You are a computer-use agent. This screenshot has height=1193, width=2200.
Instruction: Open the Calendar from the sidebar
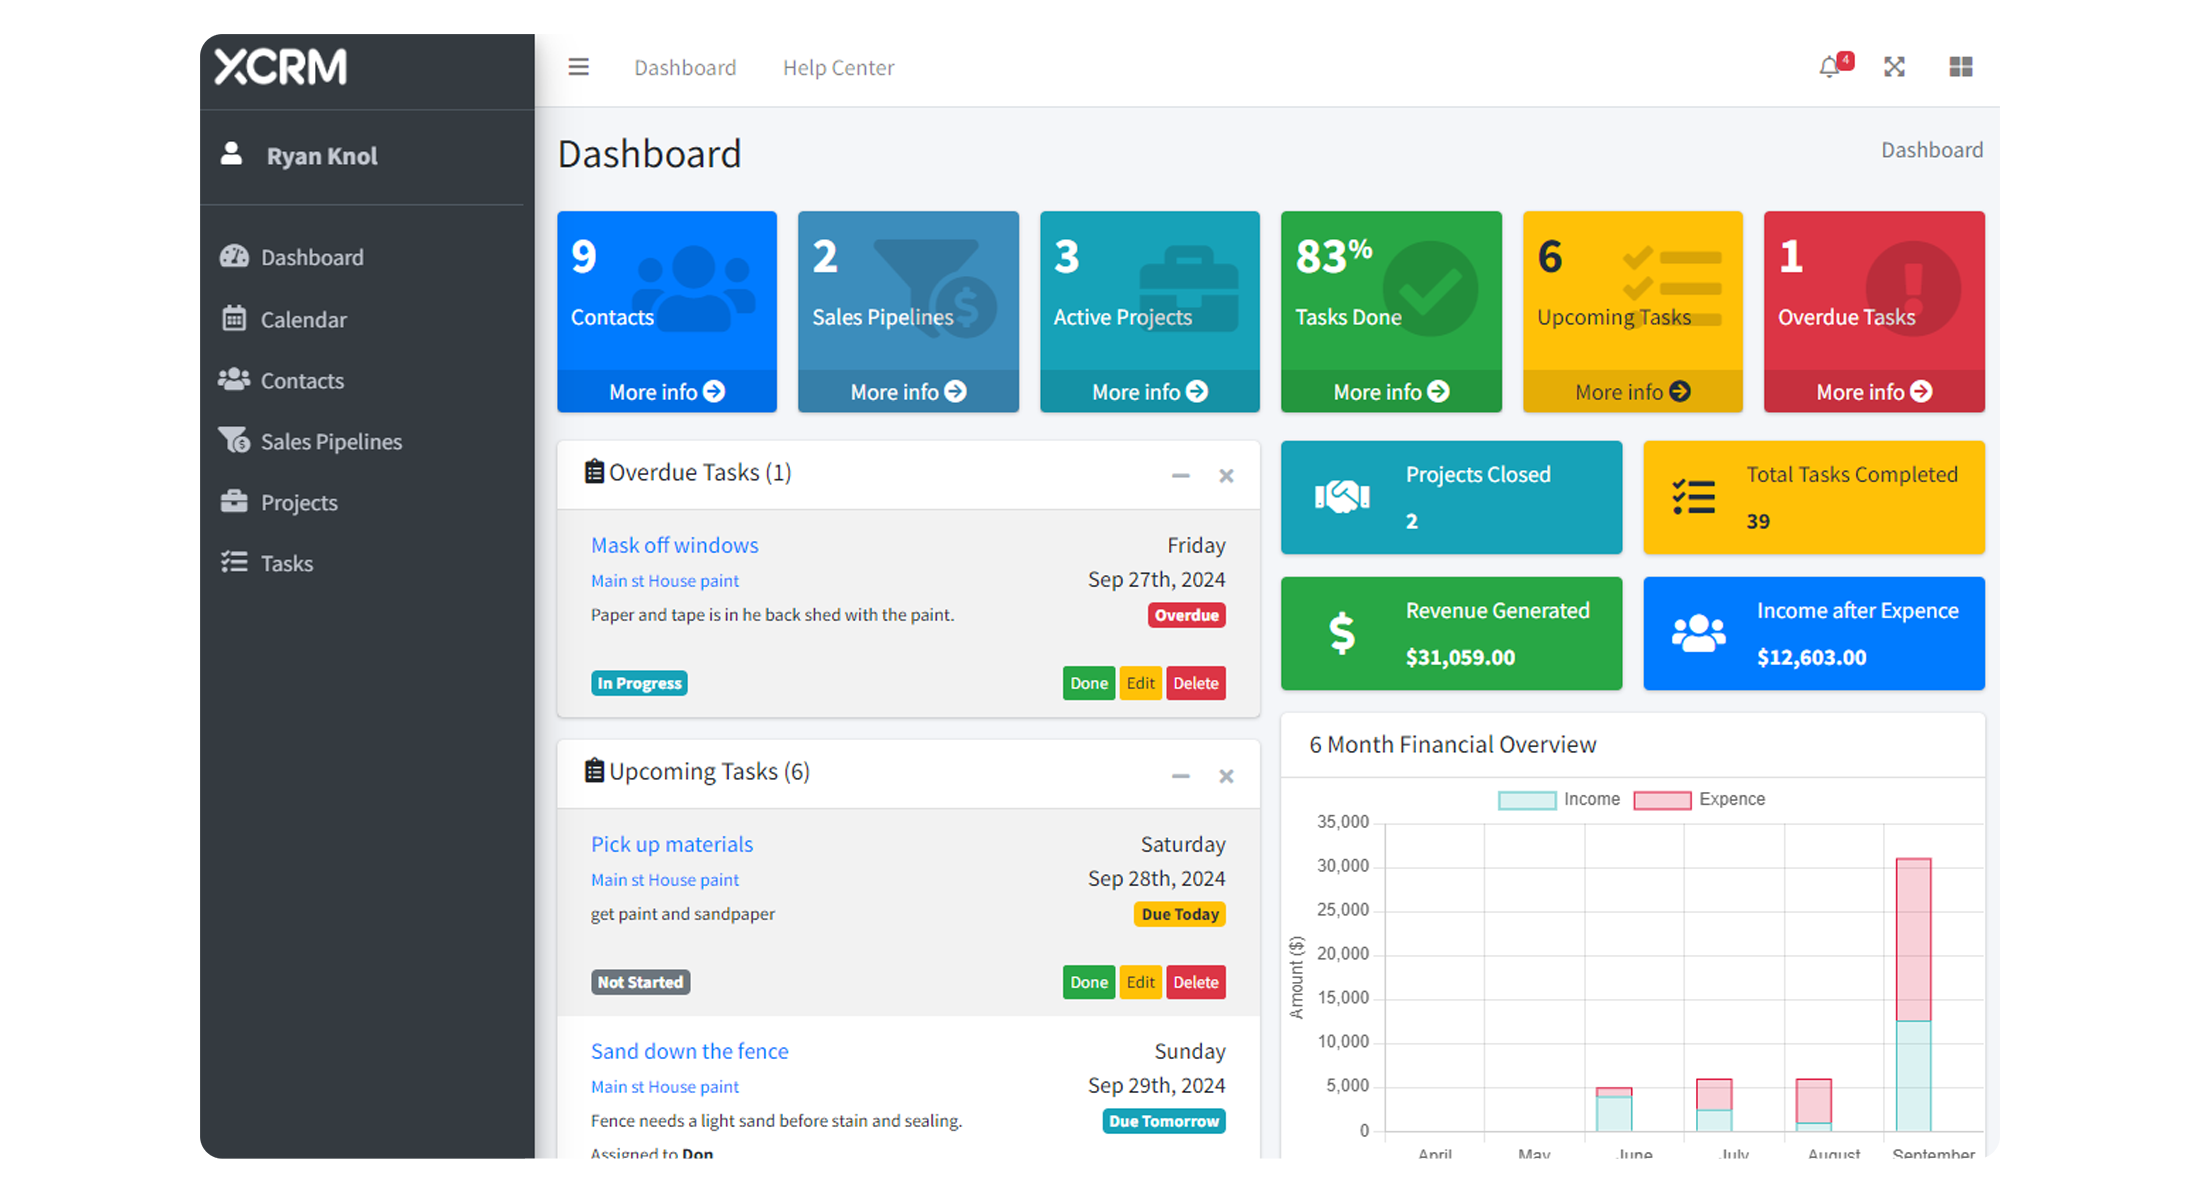coord(303,319)
